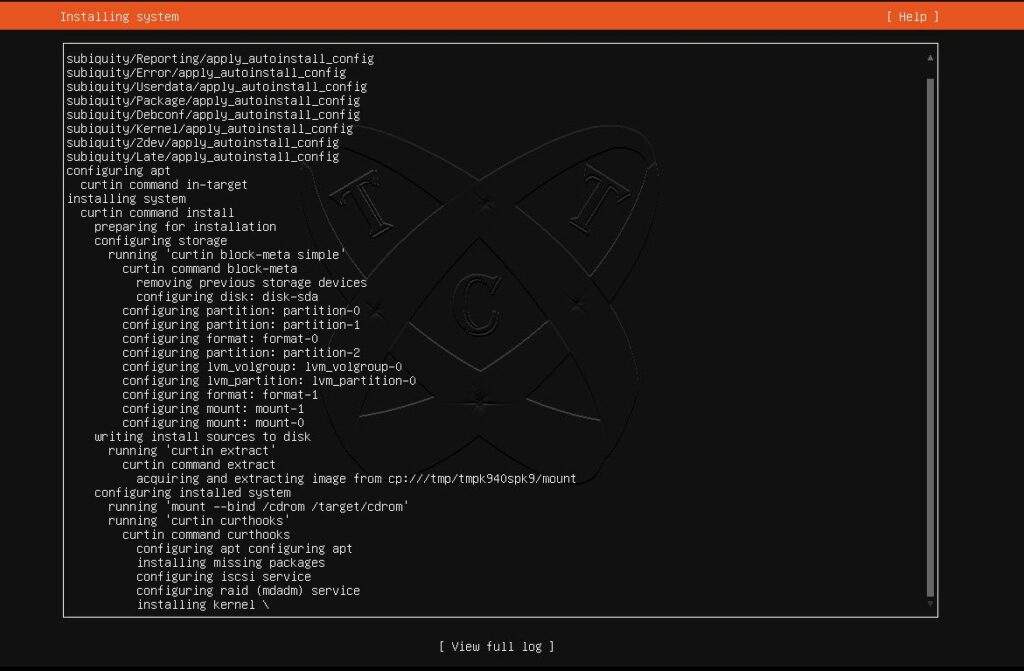This screenshot has width=1024, height=671.
Task: Click 'configuring disk: disk-sda' line
Action: pyautogui.click(x=227, y=297)
